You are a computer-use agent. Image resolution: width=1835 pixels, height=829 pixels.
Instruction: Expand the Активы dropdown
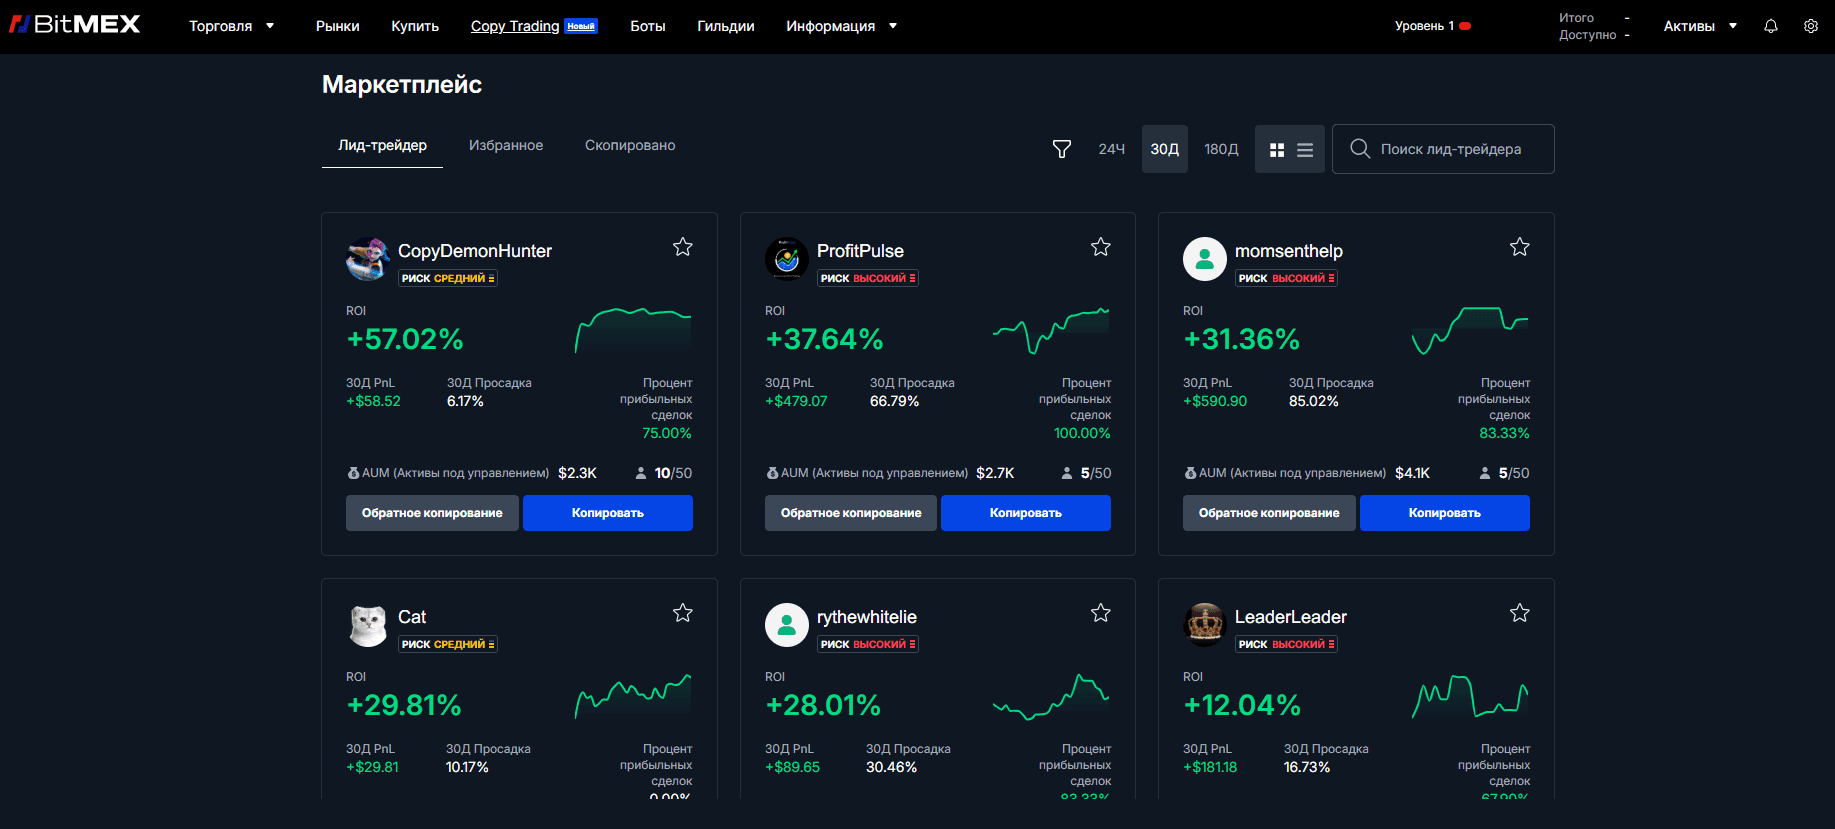coord(1700,26)
